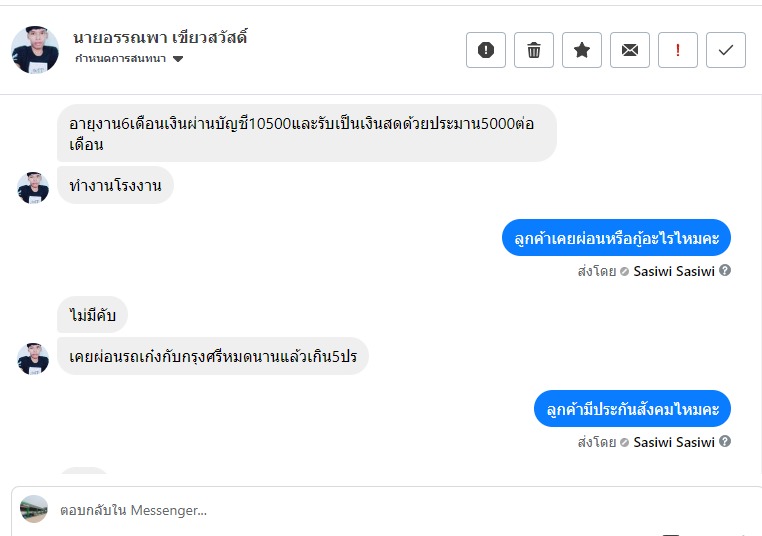Mark conversation unread with the envelope icon
The image size is (762, 536).
630,50
